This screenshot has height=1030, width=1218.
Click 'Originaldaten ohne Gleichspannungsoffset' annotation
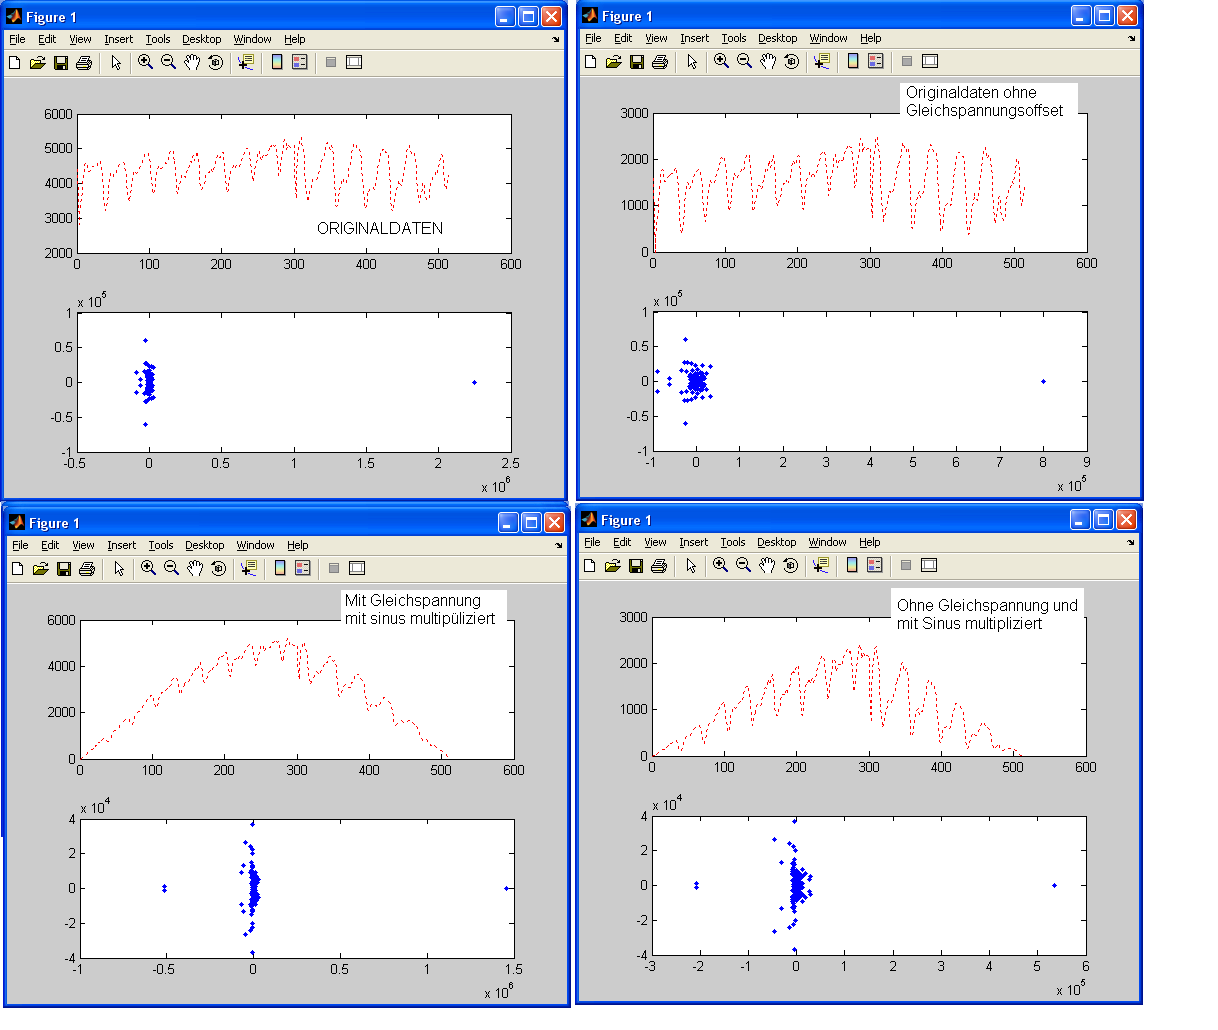tap(985, 101)
